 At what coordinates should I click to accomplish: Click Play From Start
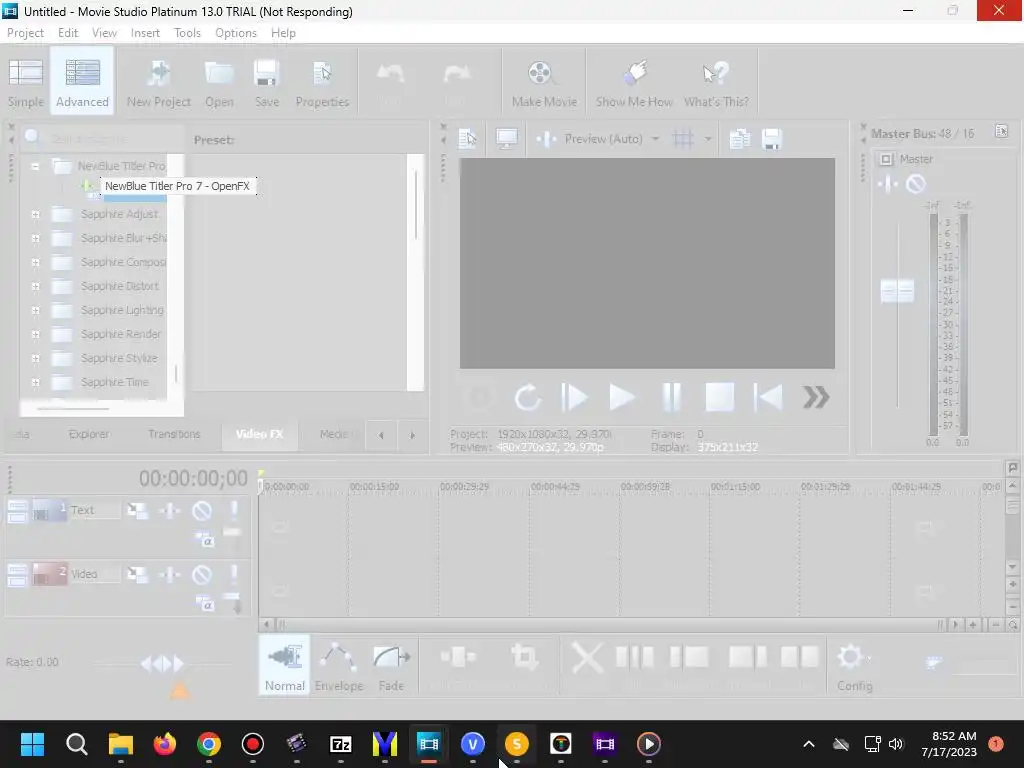tap(575, 397)
